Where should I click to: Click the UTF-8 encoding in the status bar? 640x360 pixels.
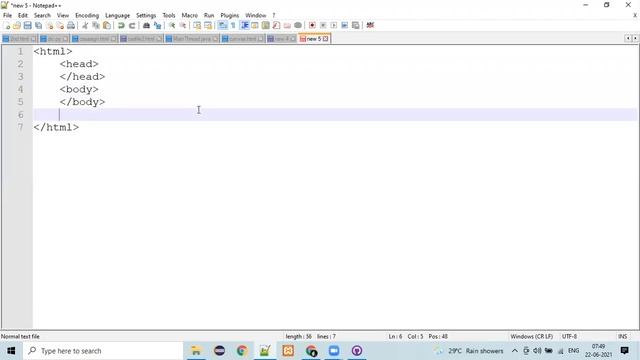[569, 336]
